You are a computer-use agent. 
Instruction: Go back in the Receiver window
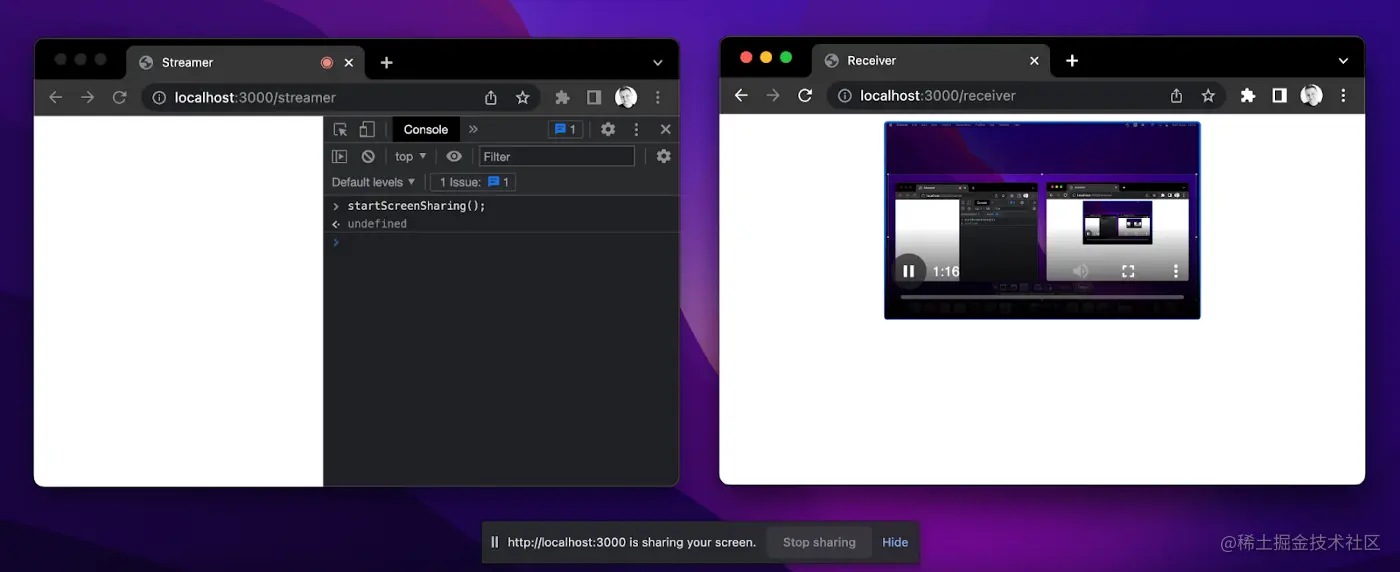click(x=741, y=95)
